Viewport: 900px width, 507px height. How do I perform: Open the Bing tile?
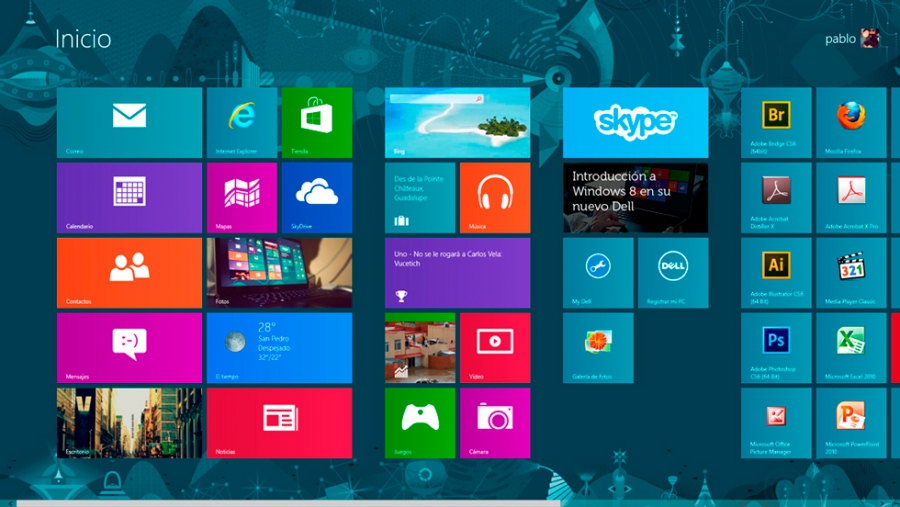click(457, 122)
